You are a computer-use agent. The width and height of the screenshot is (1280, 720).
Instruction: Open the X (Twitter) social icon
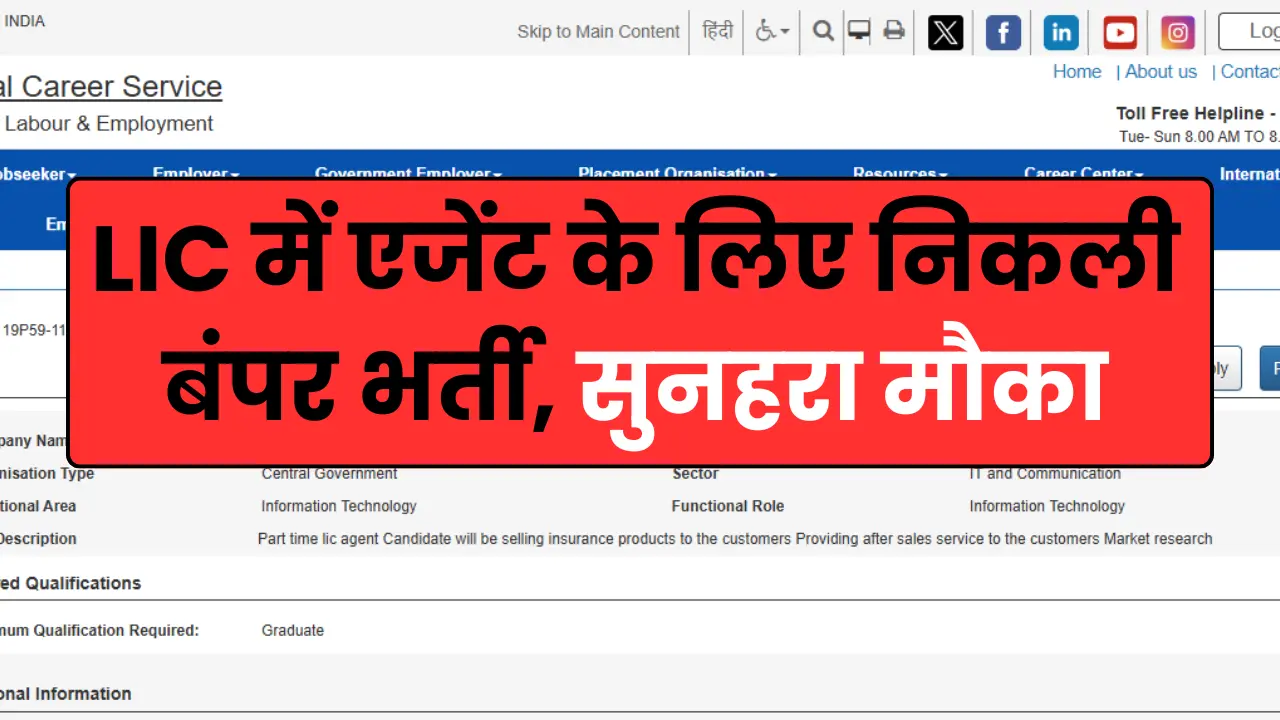click(945, 32)
